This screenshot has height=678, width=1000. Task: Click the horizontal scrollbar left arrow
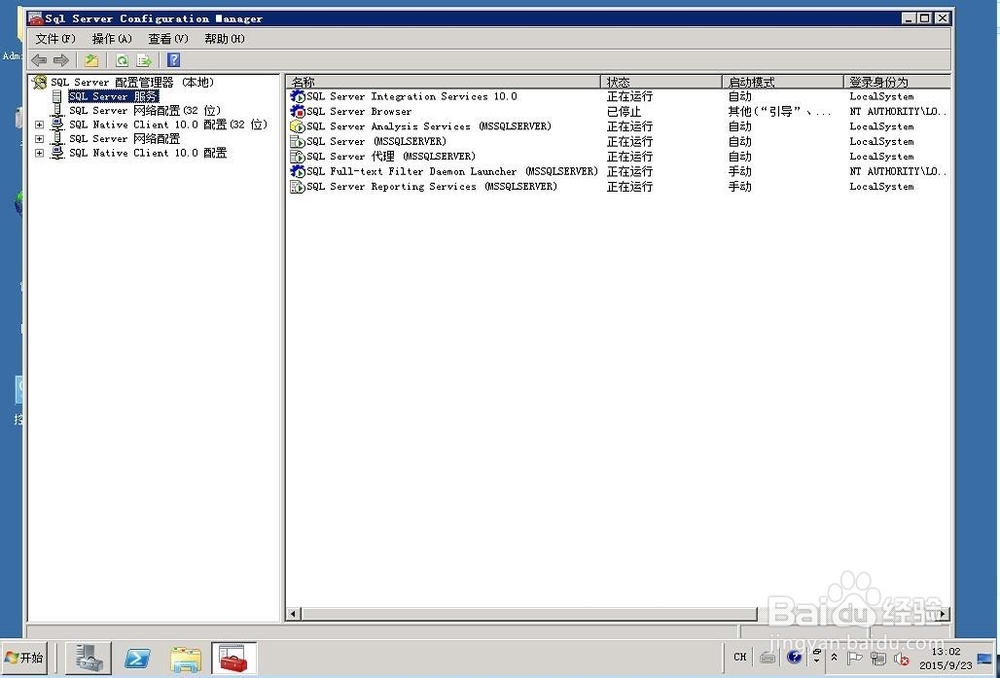(x=293, y=614)
